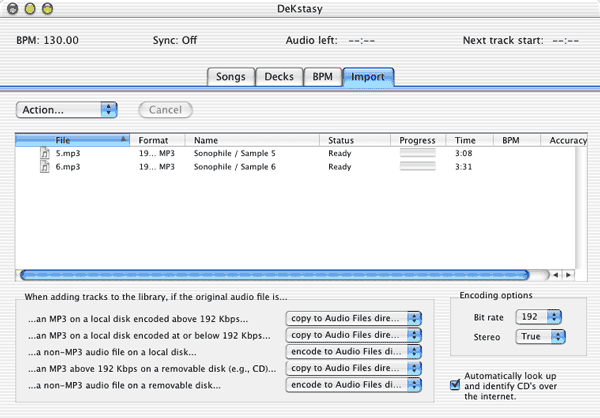Sort by File column header
The width and height of the screenshot is (600, 418).
click(72, 140)
